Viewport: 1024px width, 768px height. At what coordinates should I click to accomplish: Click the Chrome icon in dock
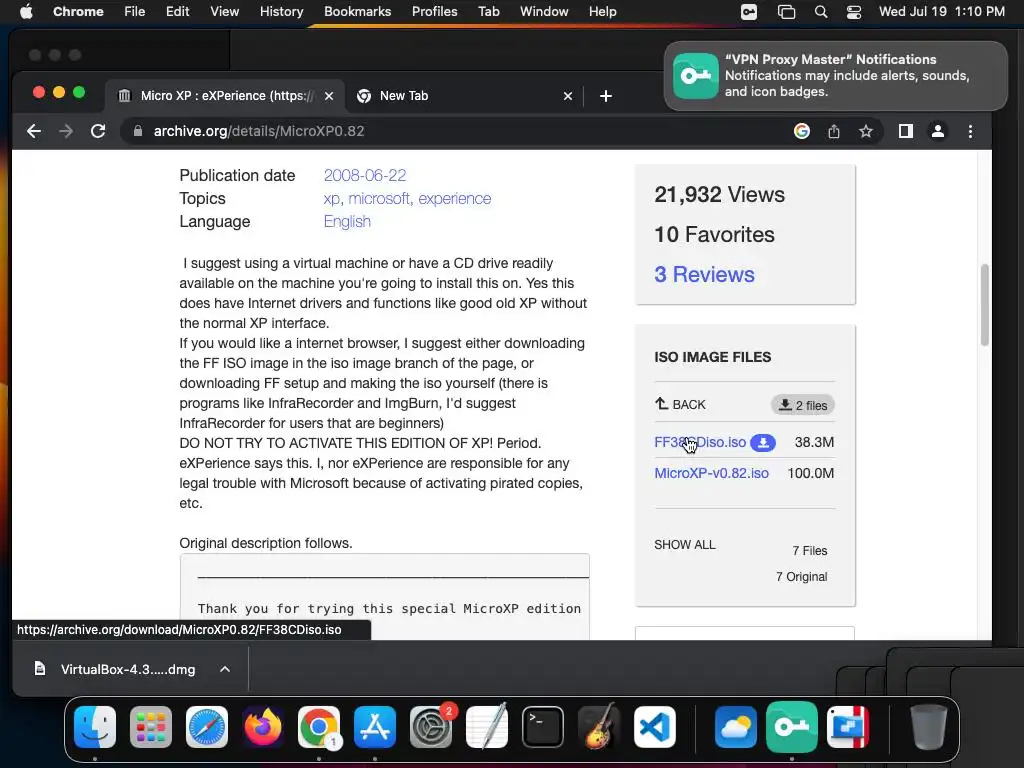[x=319, y=727]
